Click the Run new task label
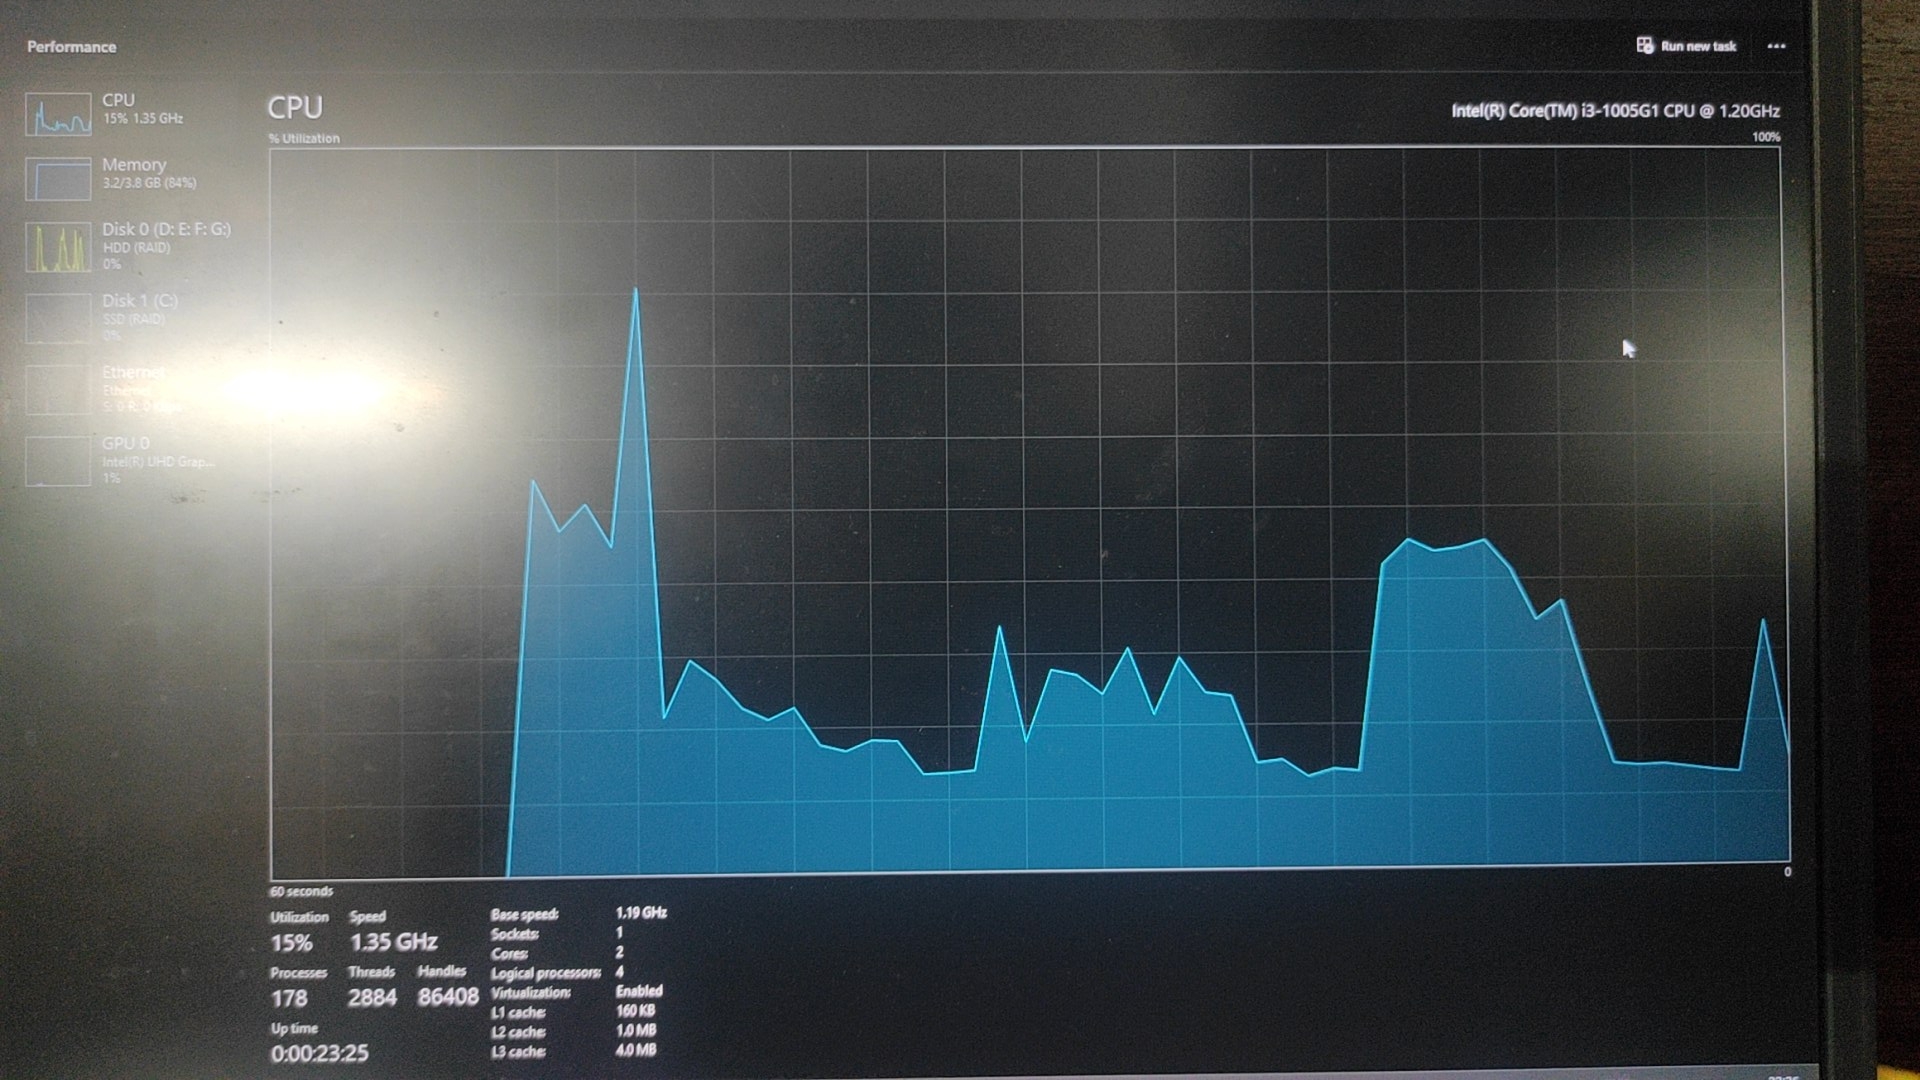The height and width of the screenshot is (1080, 1920). tap(1698, 46)
